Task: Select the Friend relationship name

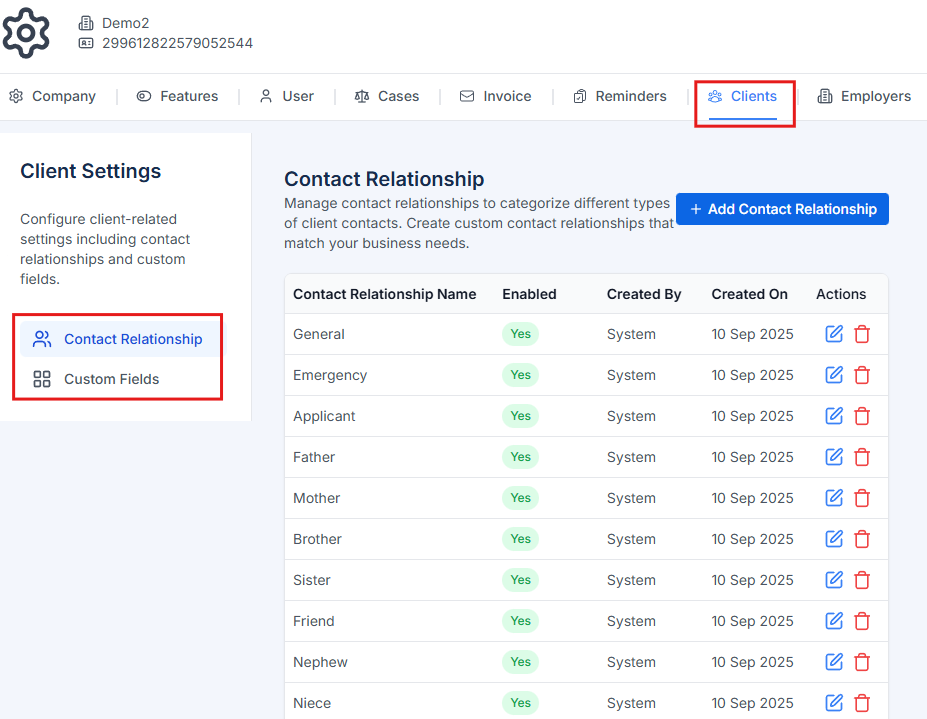Action: click(314, 621)
